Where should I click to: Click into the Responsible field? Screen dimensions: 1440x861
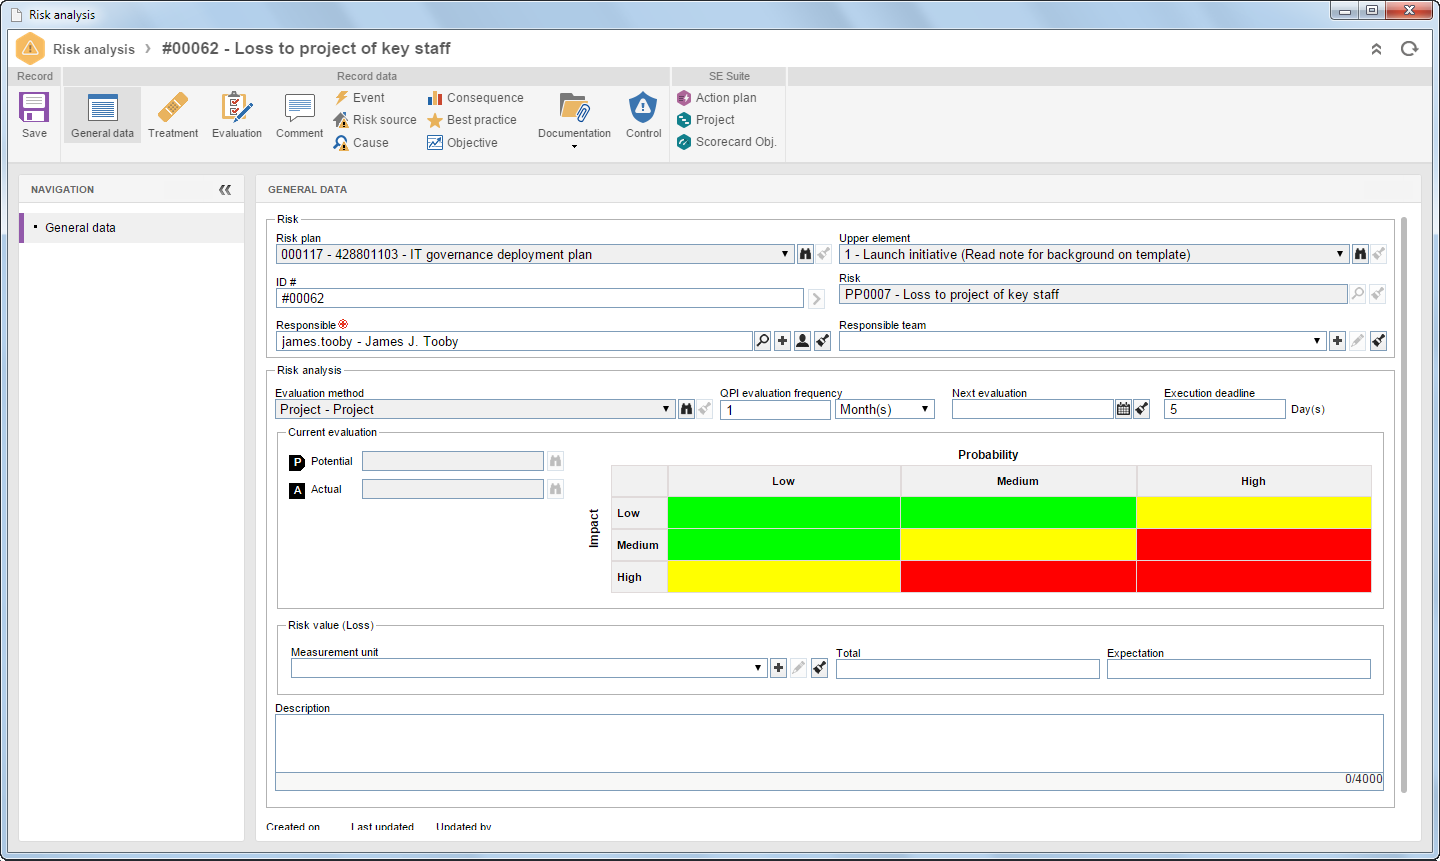coord(514,341)
